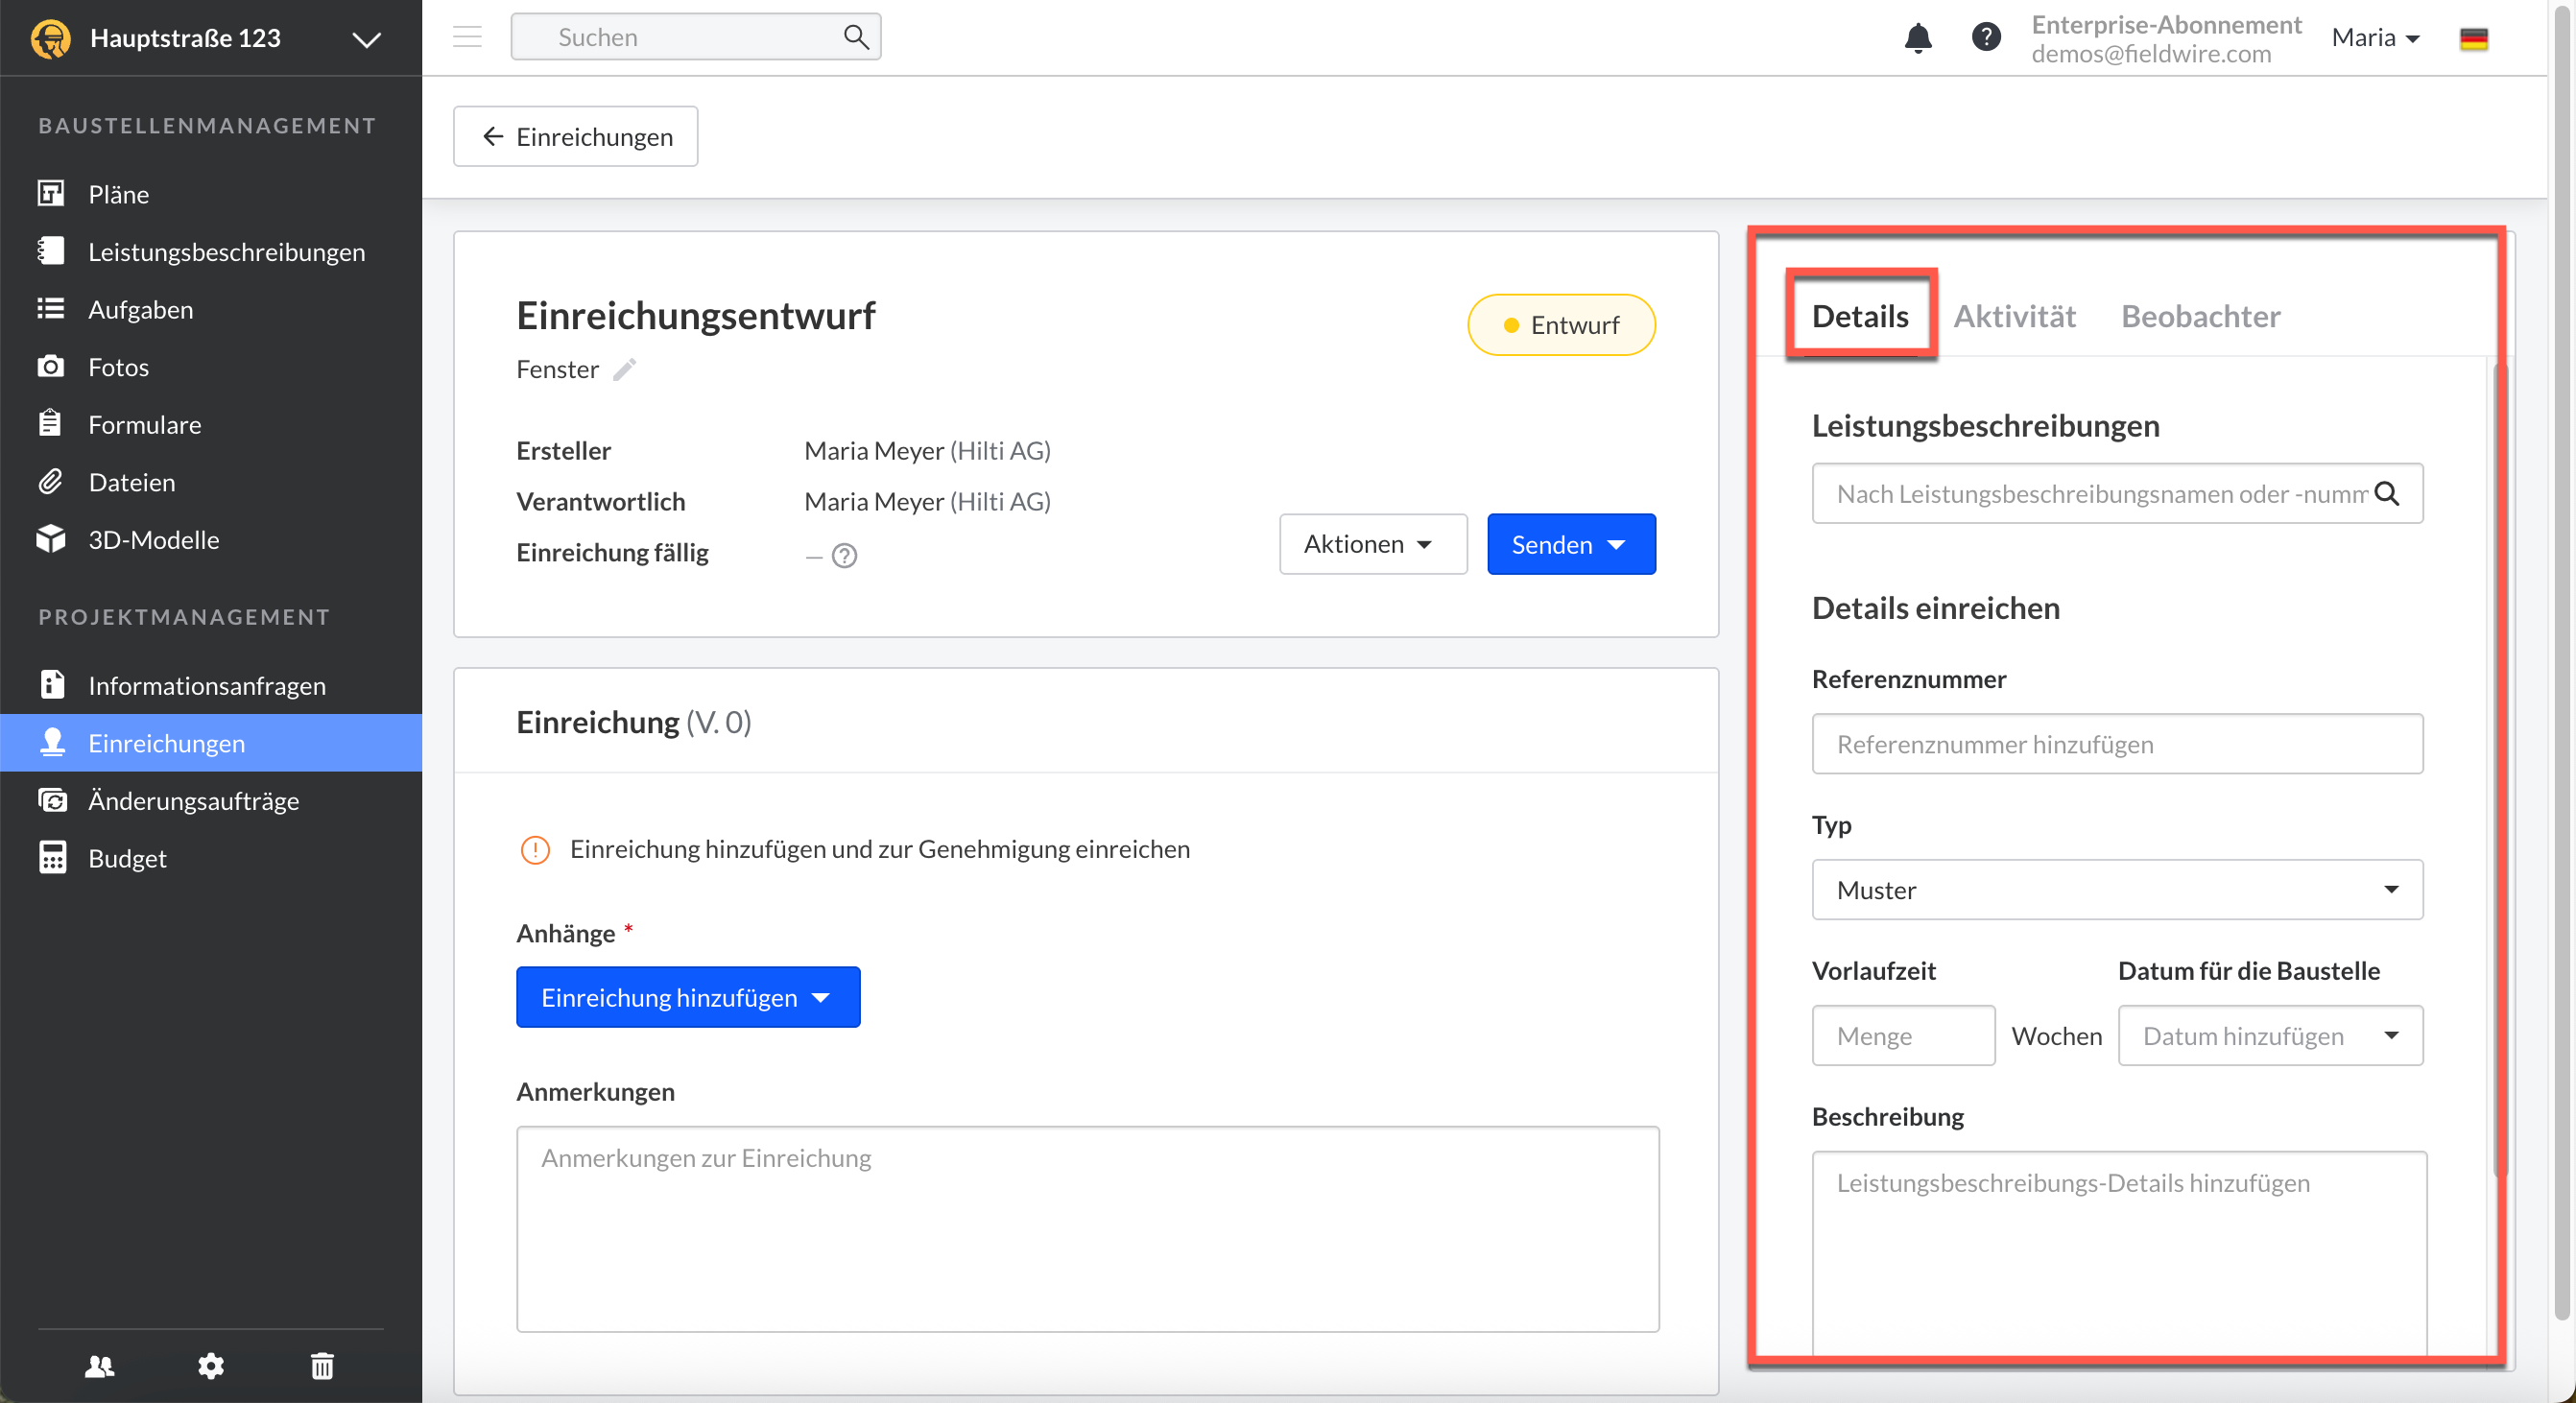Image resolution: width=2576 pixels, height=1403 pixels.
Task: Click the hamburger menu icon
Action: 467,38
